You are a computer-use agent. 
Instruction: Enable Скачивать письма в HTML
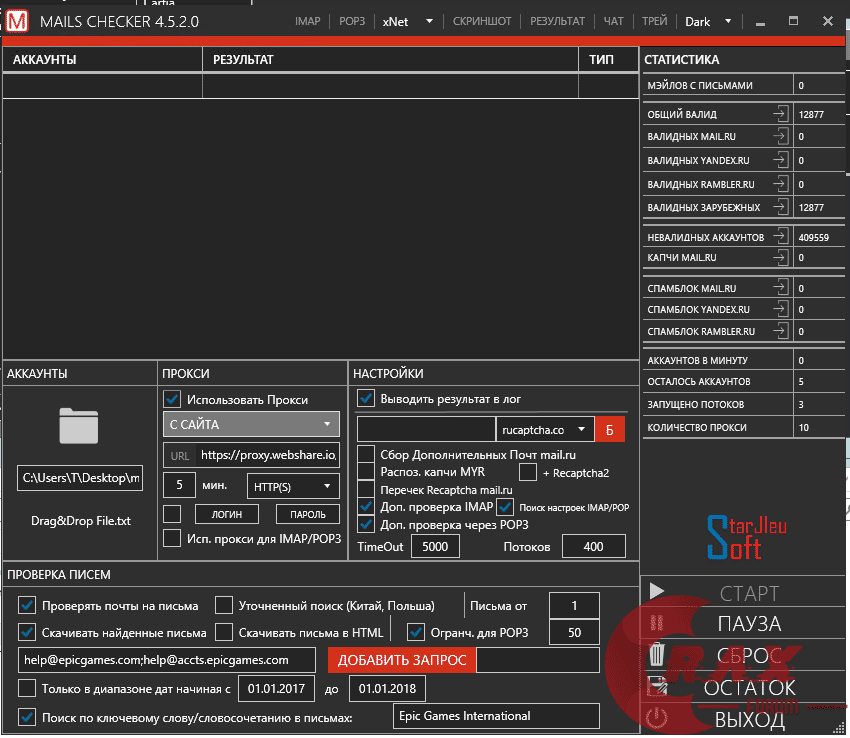(x=224, y=632)
